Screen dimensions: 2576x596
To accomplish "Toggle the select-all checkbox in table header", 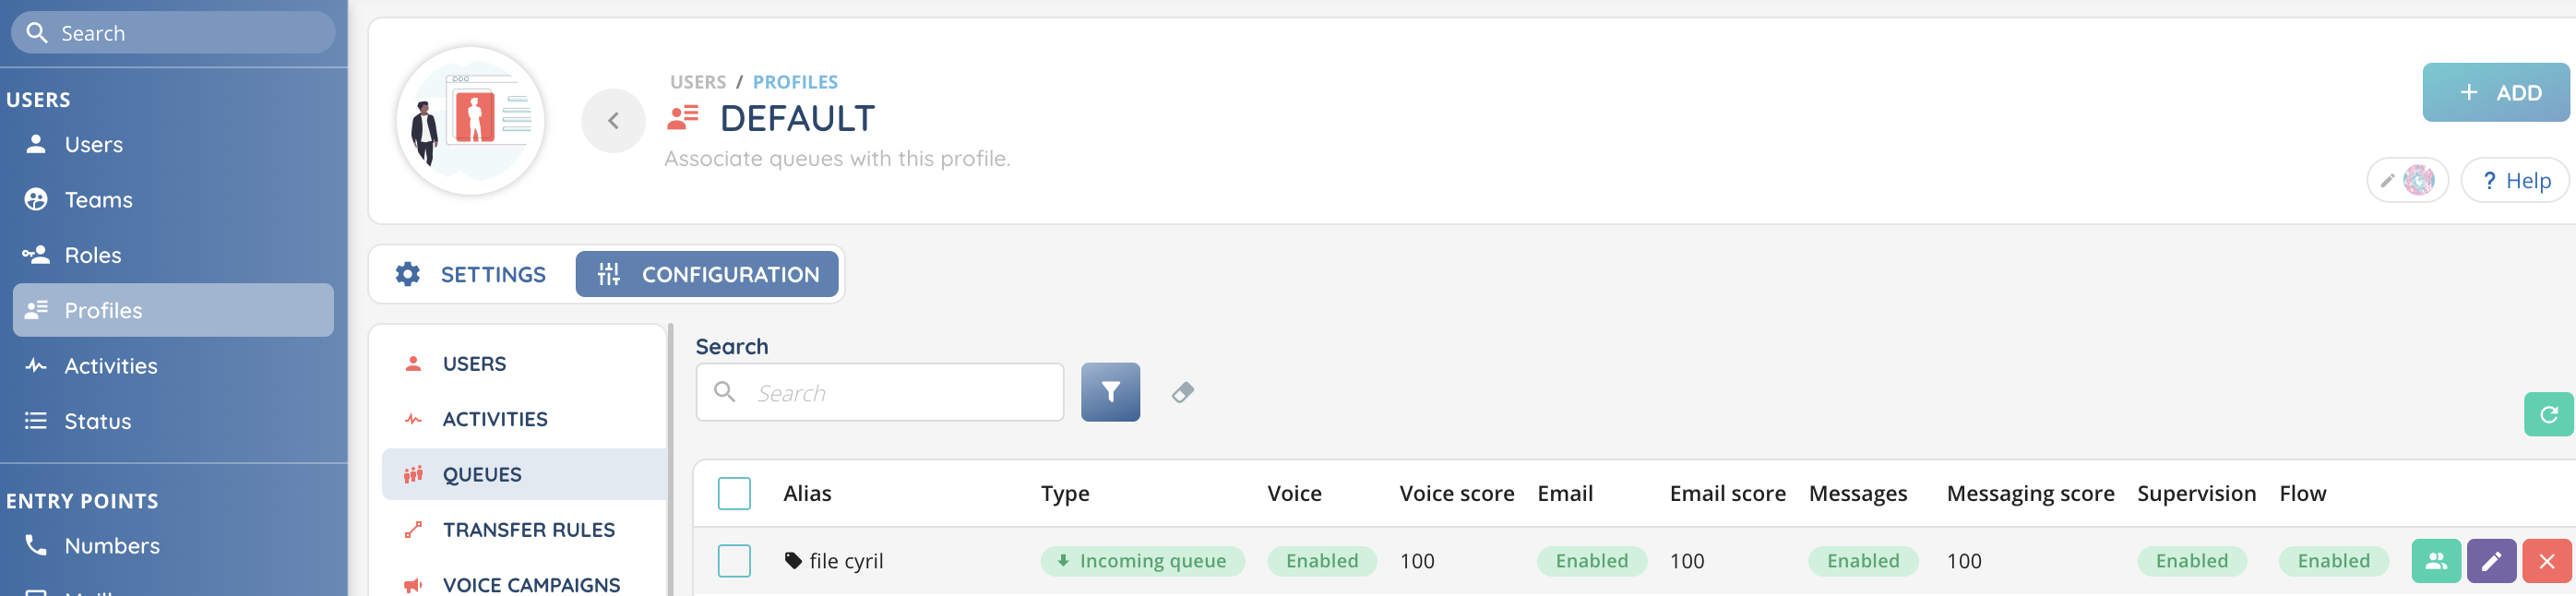I will tap(734, 493).
